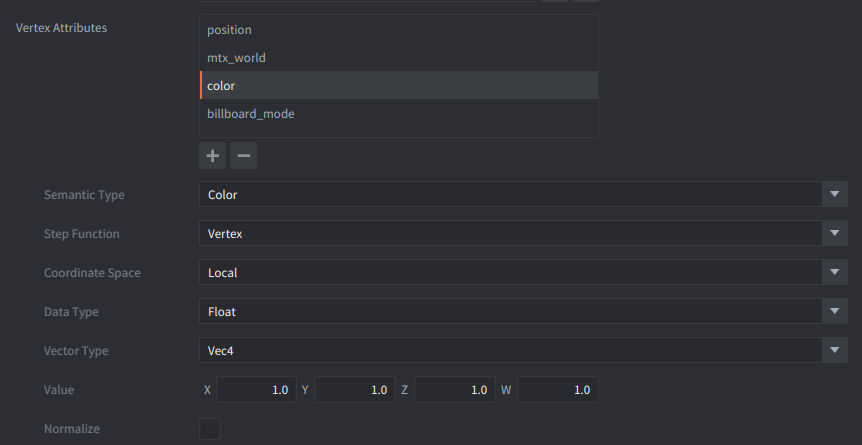The image size is (862, 445).
Task: Click the minus icon to remove attribute
Action: (x=243, y=156)
